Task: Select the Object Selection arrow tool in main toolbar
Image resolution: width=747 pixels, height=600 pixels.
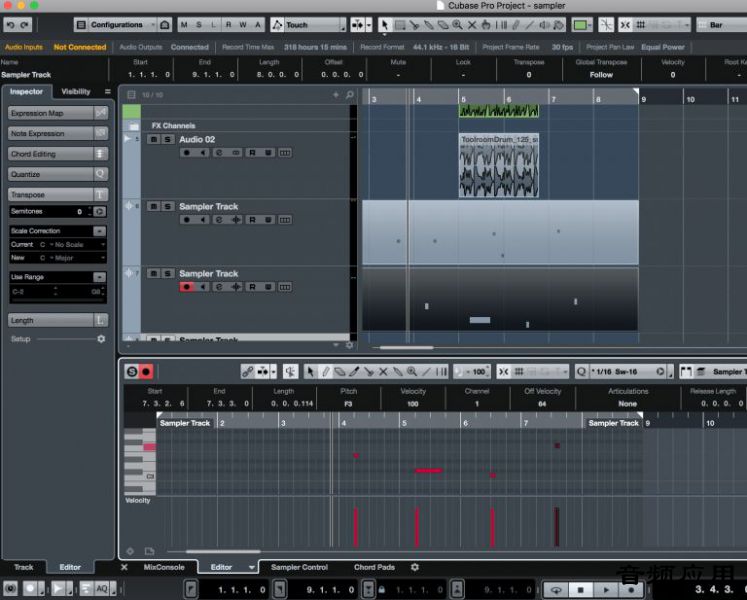Action: [385, 25]
